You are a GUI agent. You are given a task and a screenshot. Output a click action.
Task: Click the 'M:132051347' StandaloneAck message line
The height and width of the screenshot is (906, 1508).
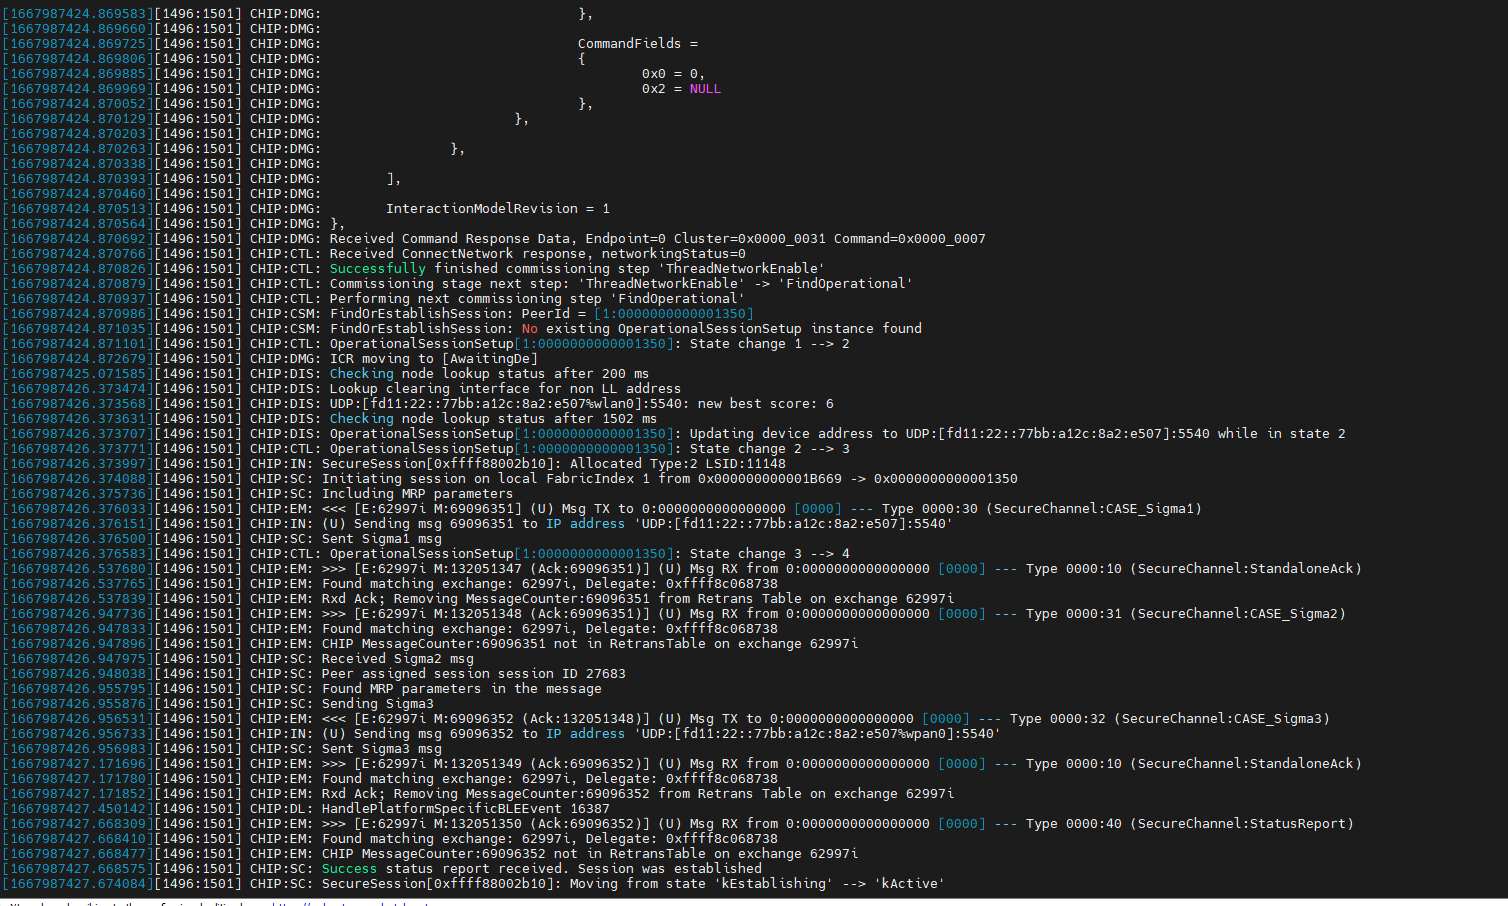[x=842, y=569]
